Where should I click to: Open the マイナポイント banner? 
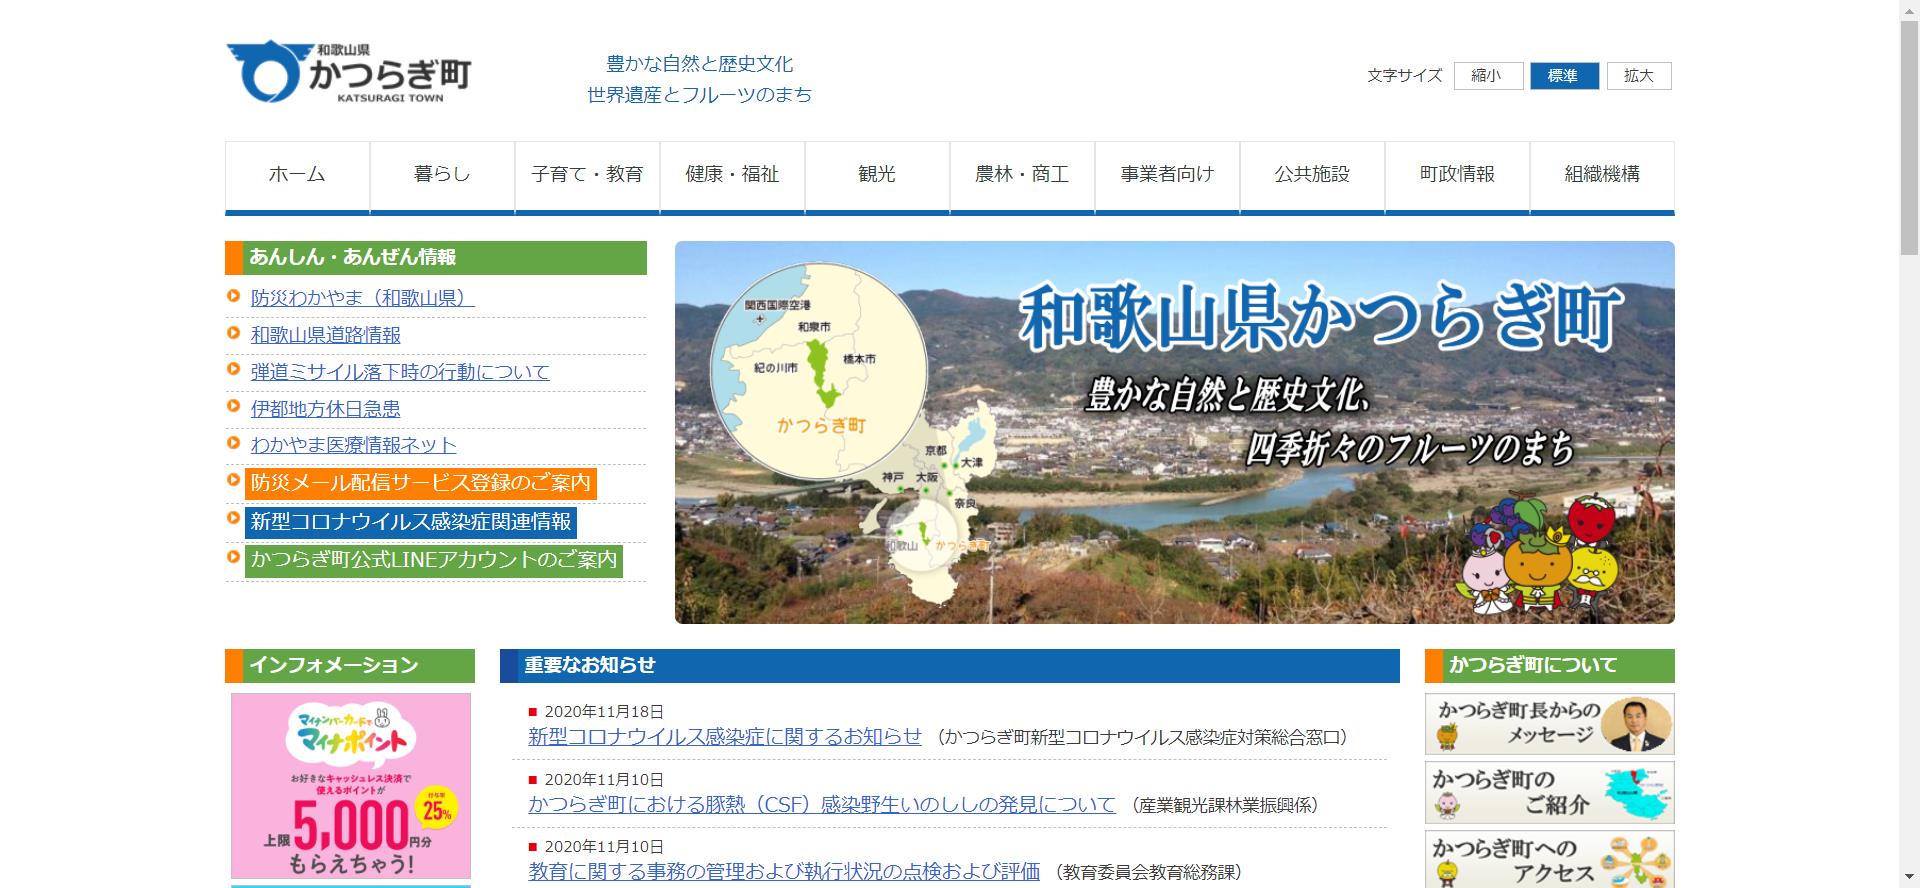pyautogui.click(x=351, y=786)
